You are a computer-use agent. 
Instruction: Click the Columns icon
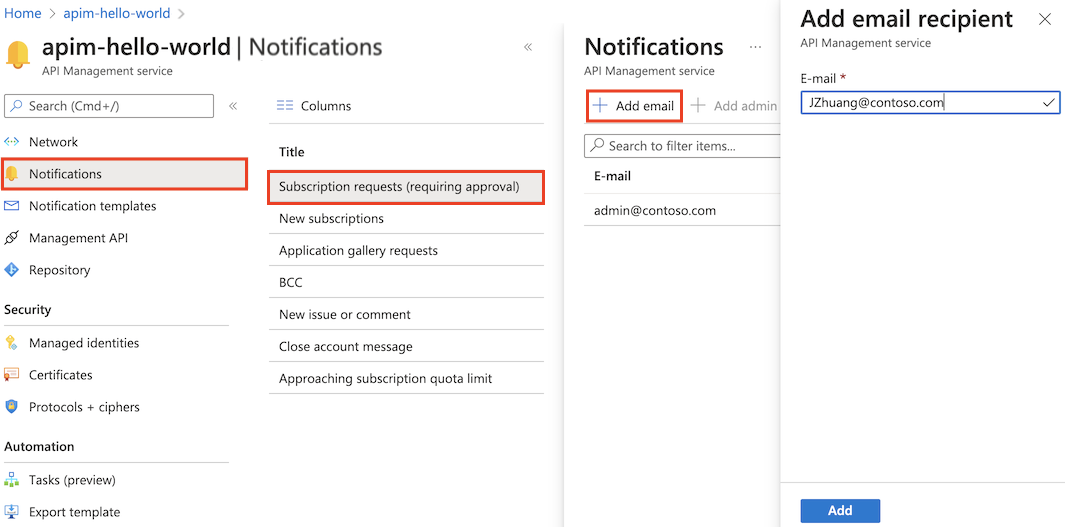tap(285, 106)
